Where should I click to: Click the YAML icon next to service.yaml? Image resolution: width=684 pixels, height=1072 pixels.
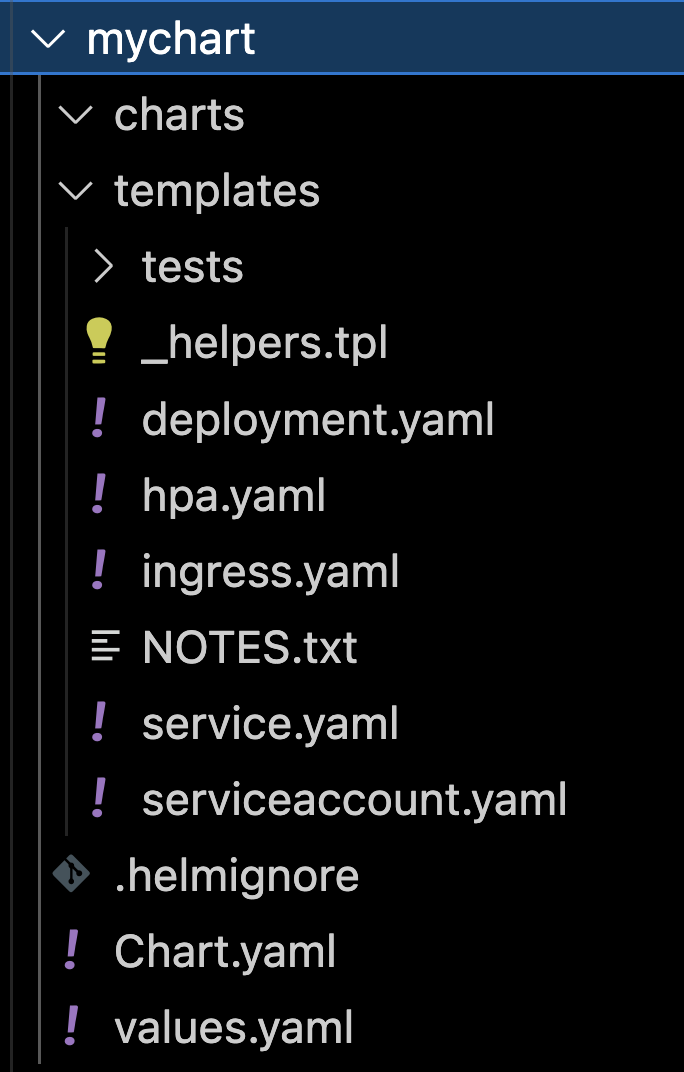tap(98, 723)
